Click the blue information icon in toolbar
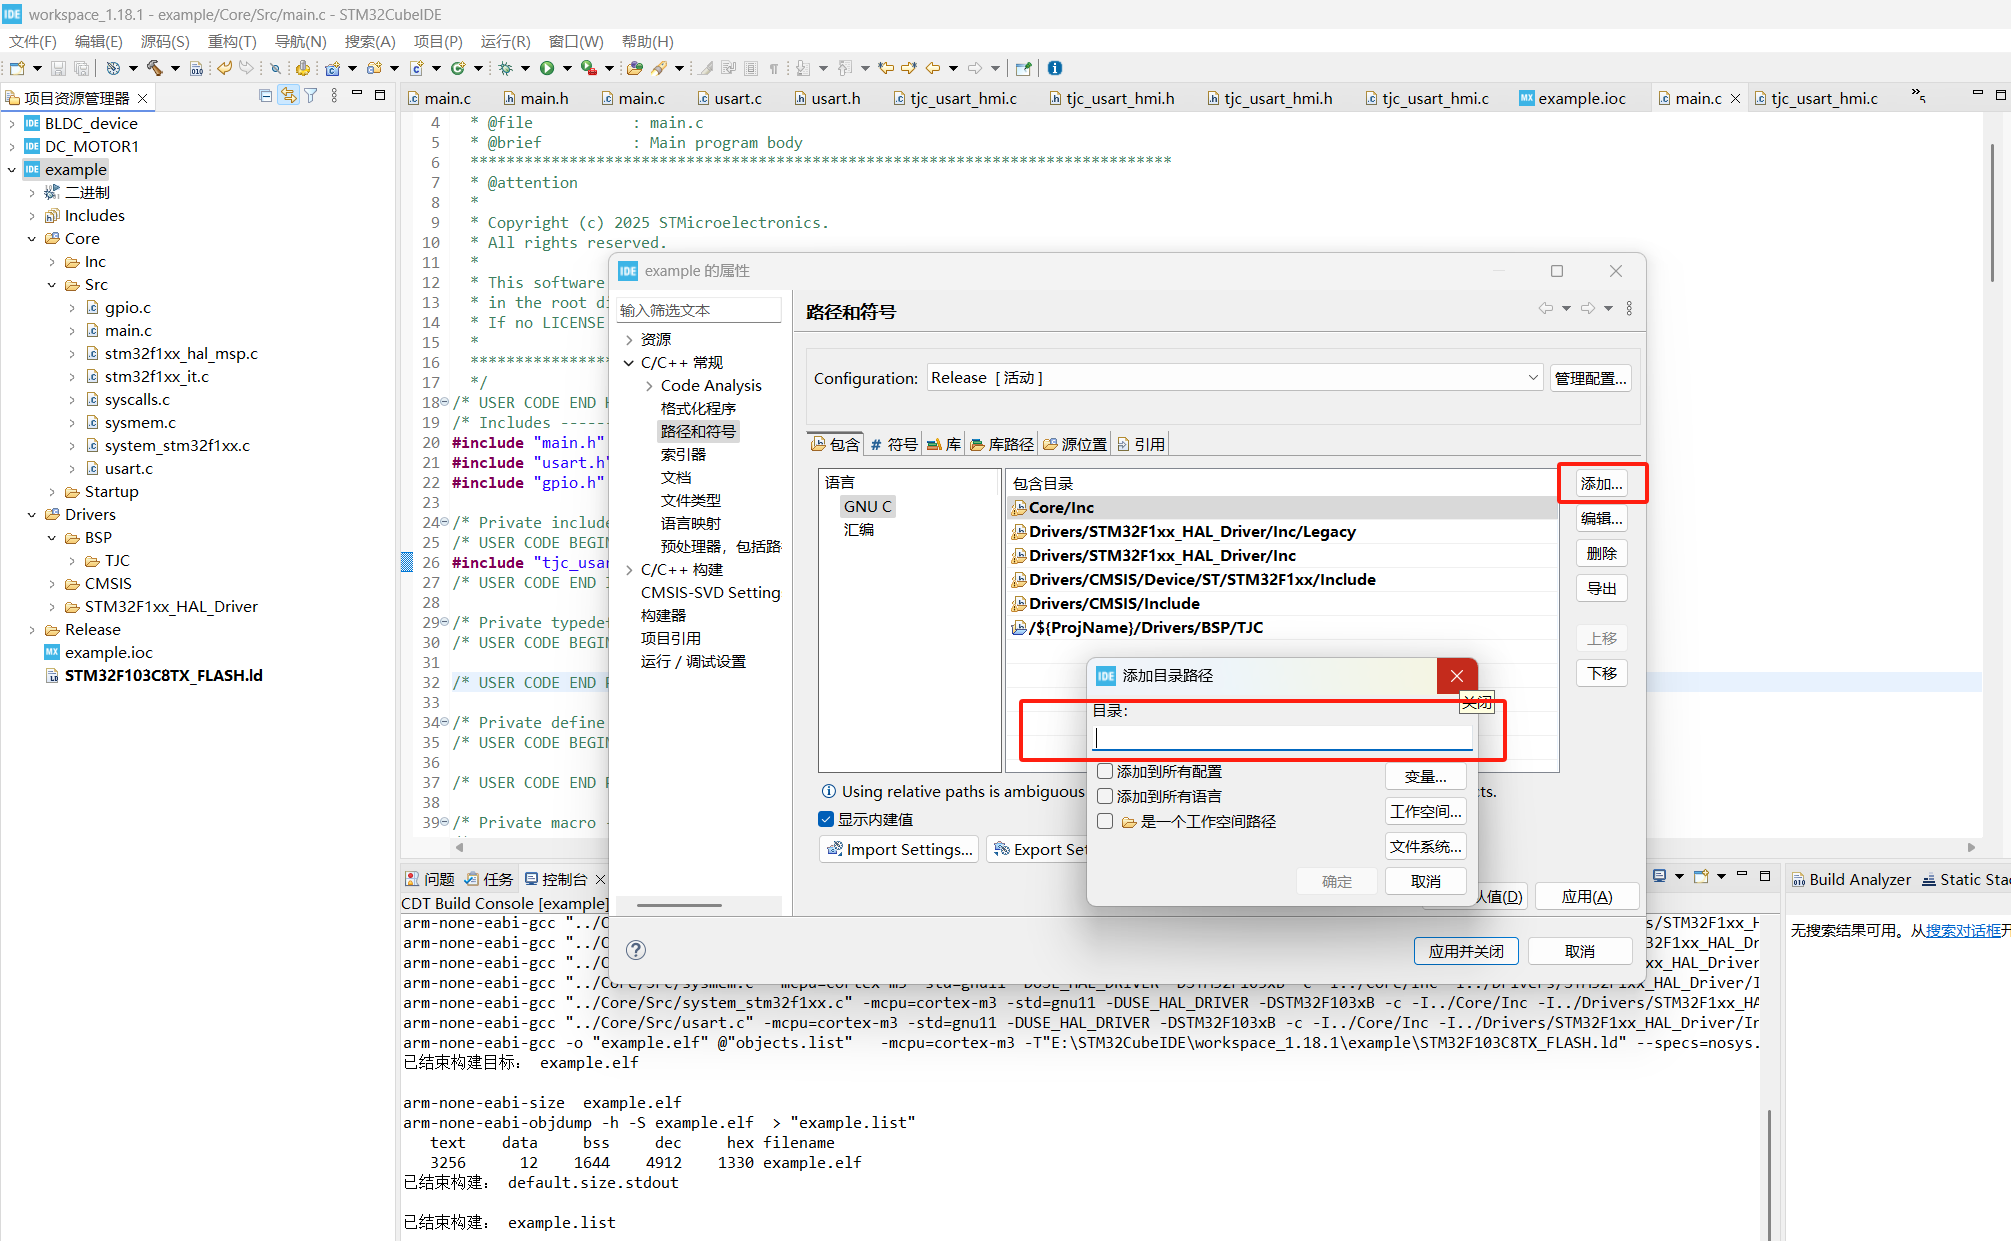The width and height of the screenshot is (2011, 1241). 1055,68
